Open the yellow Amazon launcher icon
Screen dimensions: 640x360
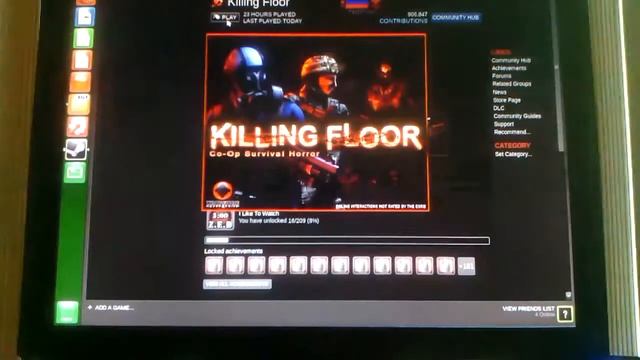click(79, 104)
